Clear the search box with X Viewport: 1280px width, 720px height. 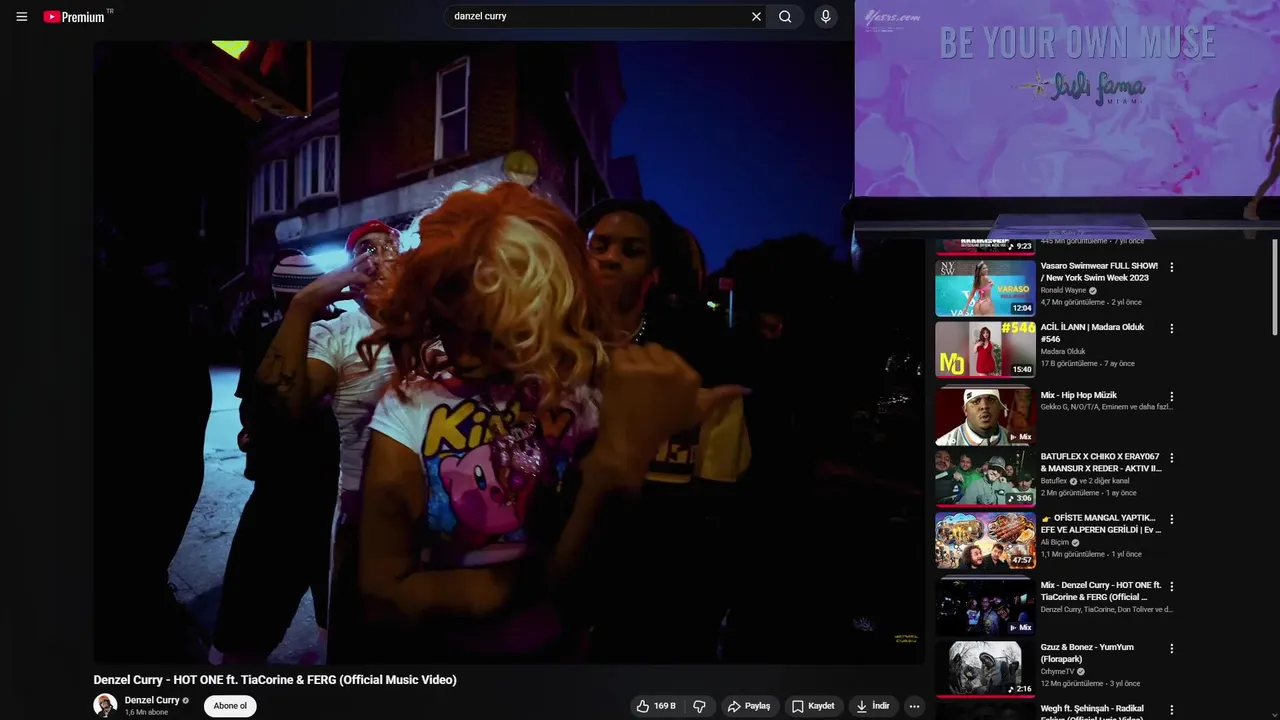point(756,16)
